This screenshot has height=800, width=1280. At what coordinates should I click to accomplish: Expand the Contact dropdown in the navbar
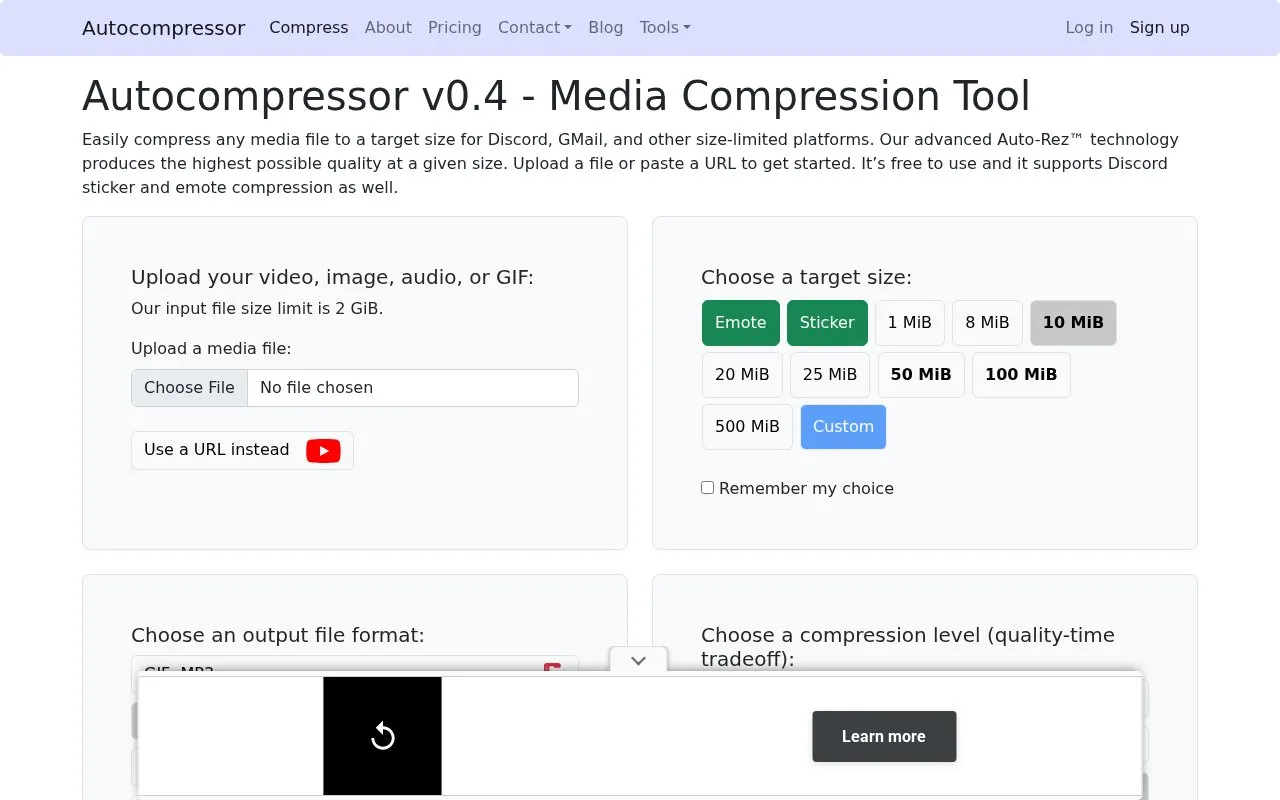pos(535,28)
